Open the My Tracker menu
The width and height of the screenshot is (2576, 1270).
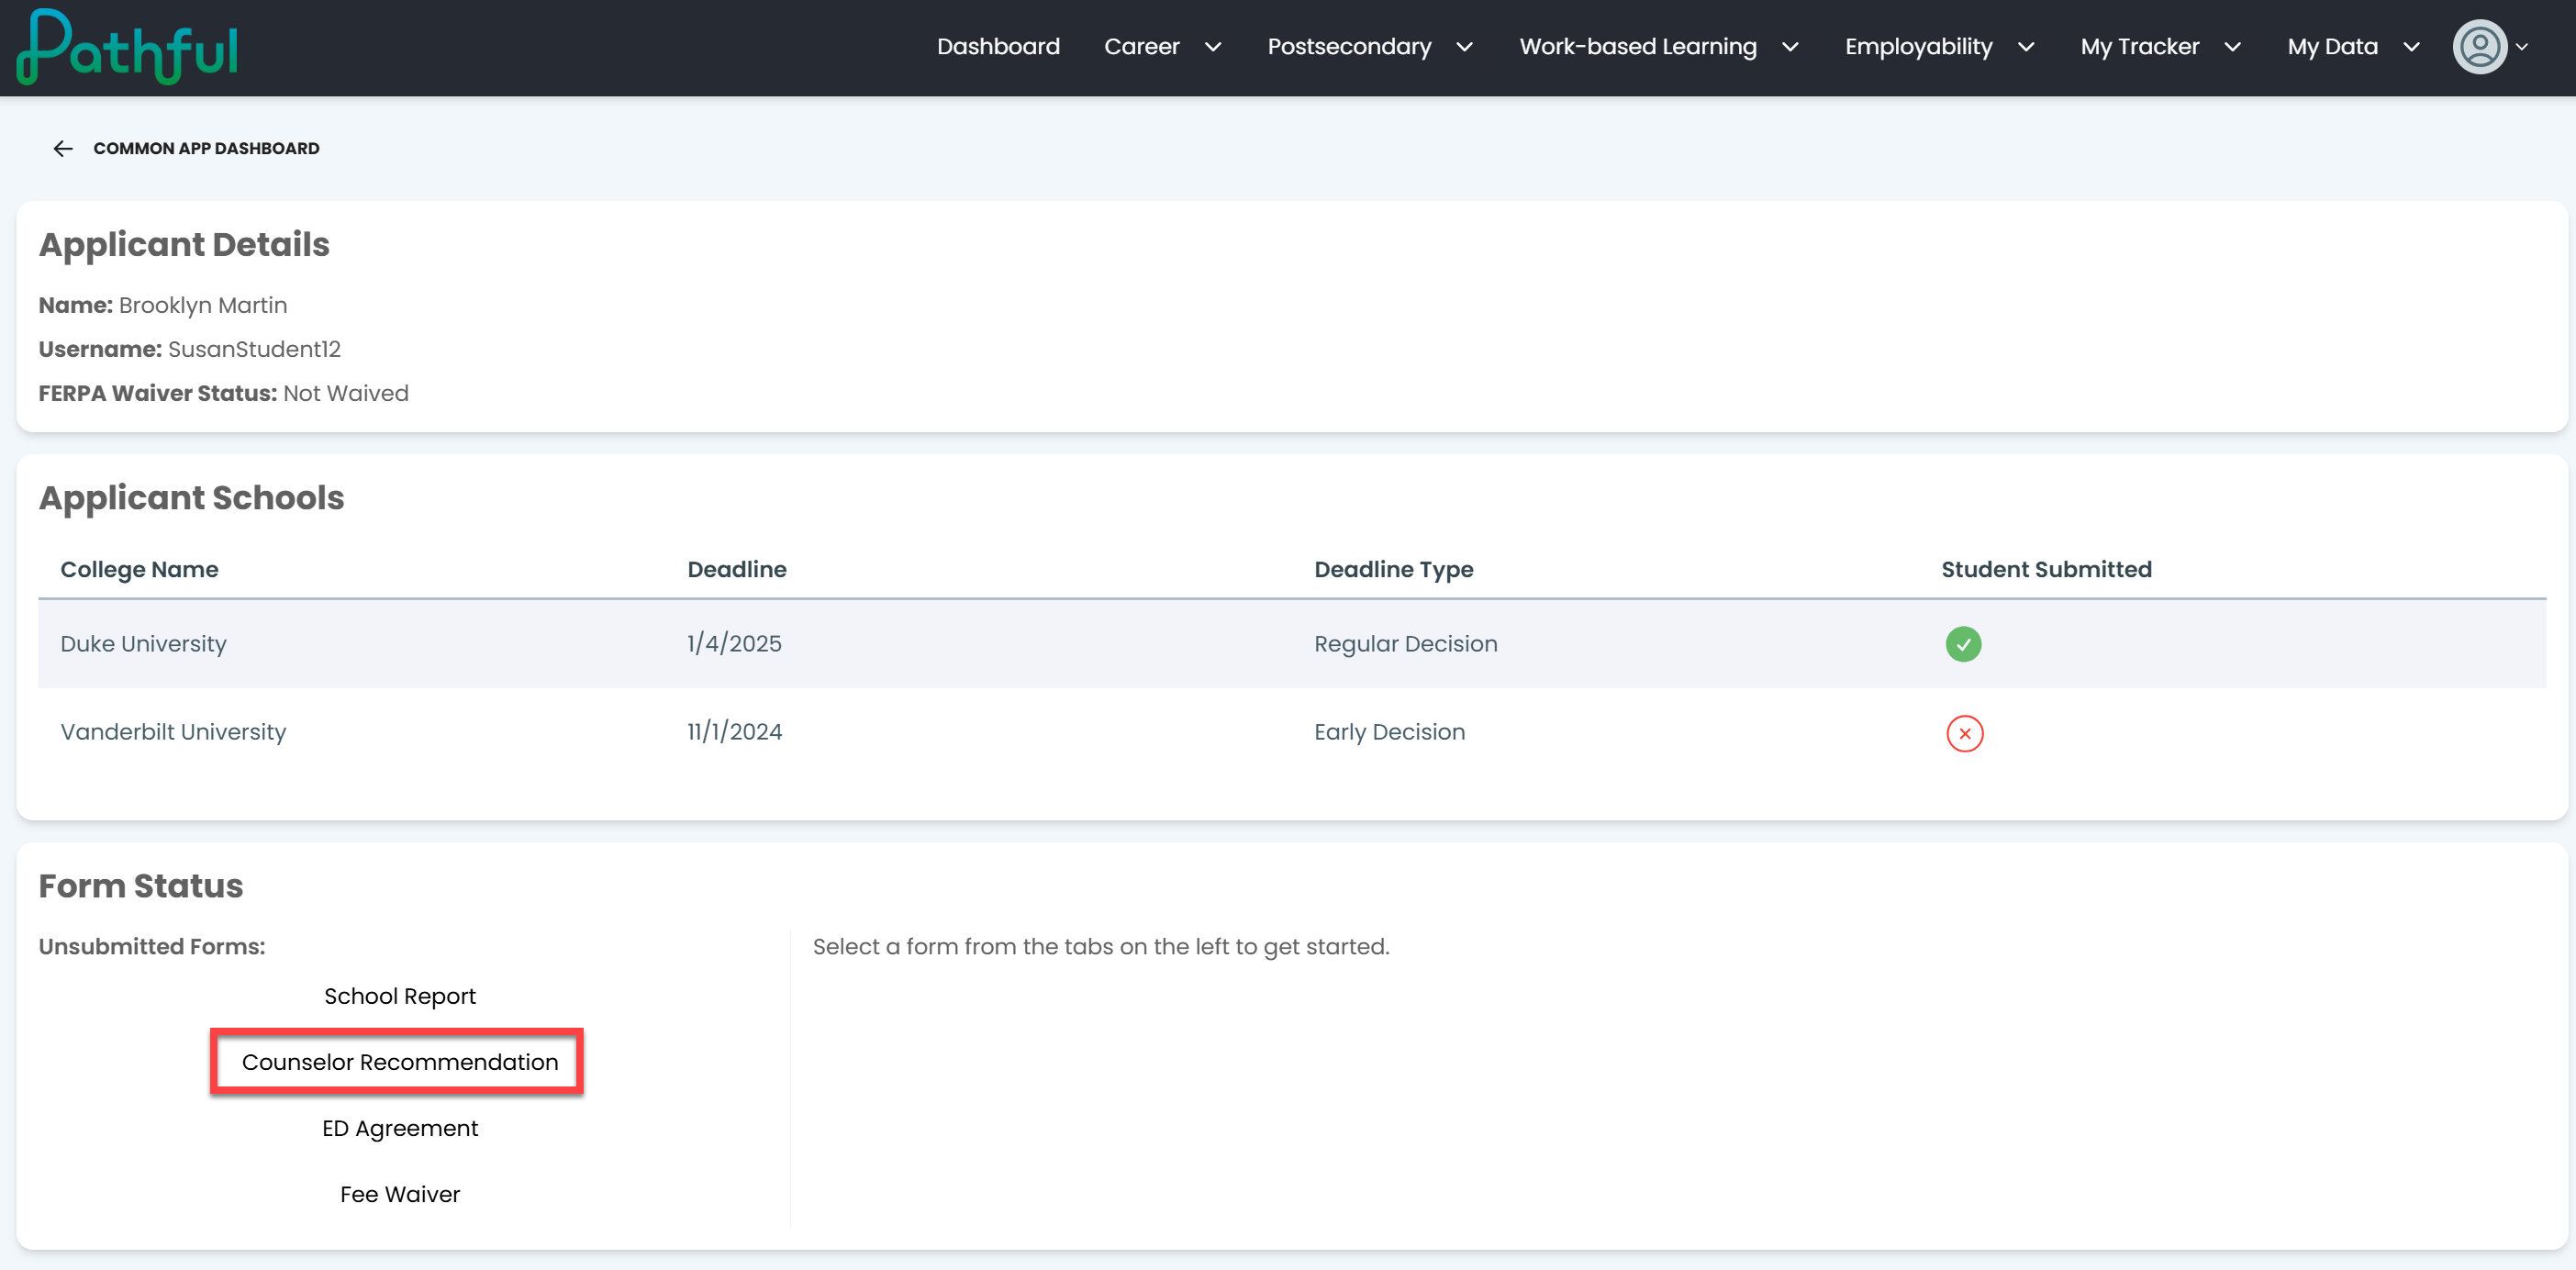2140,47
